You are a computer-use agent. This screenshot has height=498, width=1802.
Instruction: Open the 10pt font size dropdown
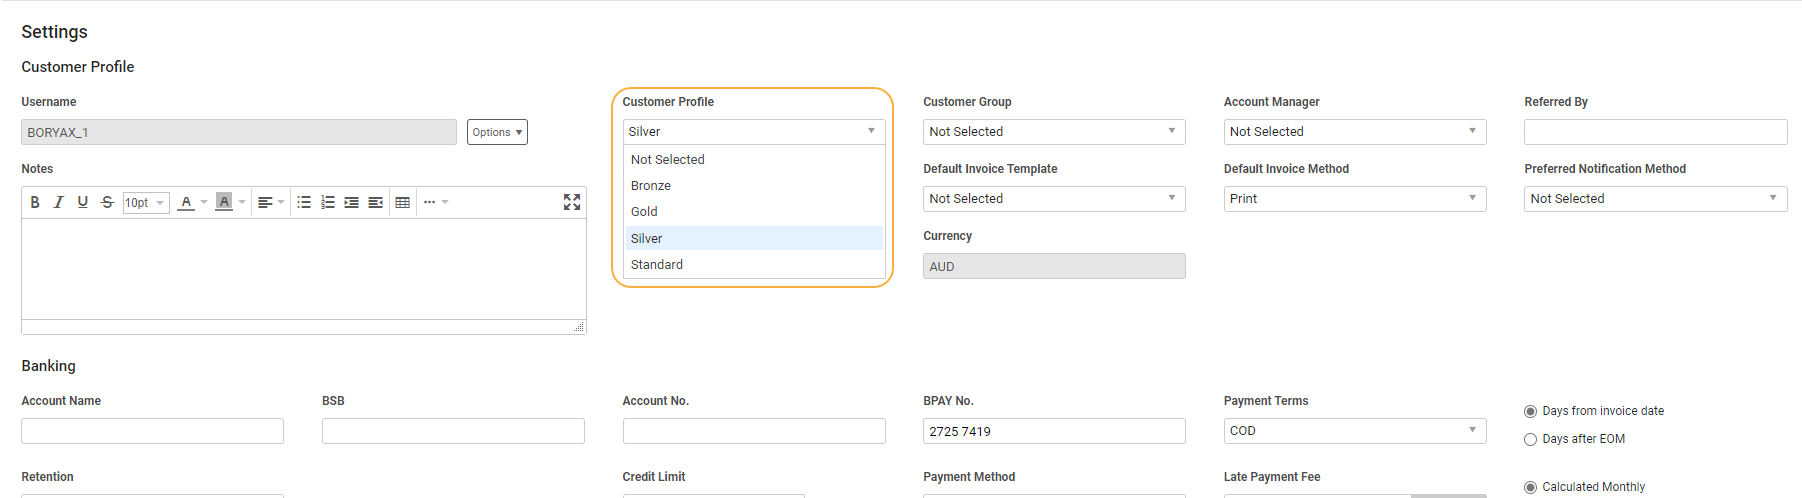tap(146, 202)
